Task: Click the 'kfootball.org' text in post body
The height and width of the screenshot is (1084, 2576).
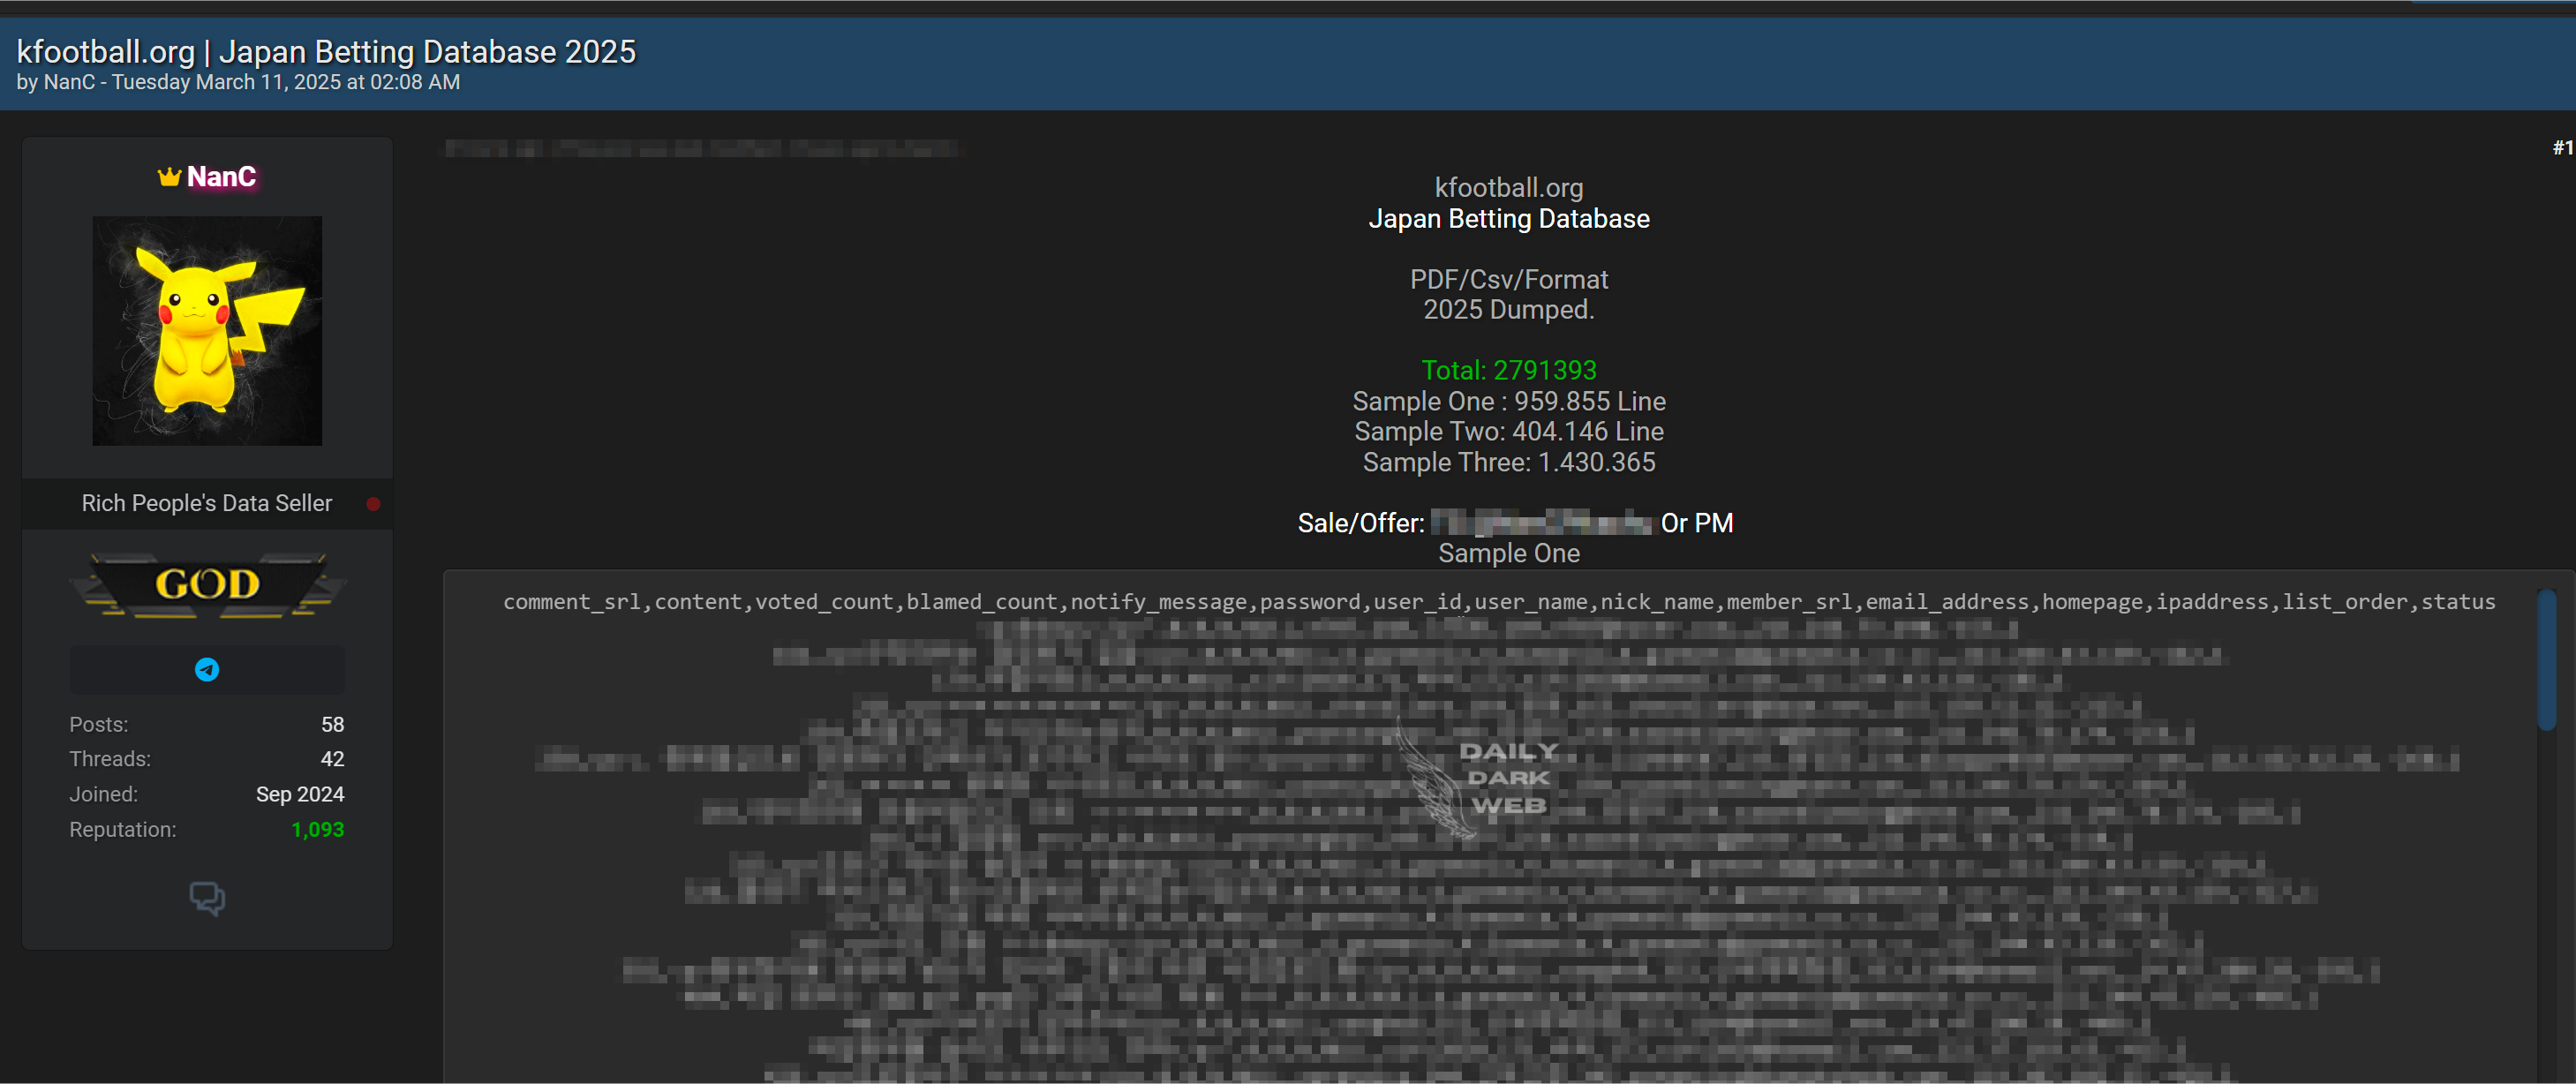Action: tap(1509, 188)
